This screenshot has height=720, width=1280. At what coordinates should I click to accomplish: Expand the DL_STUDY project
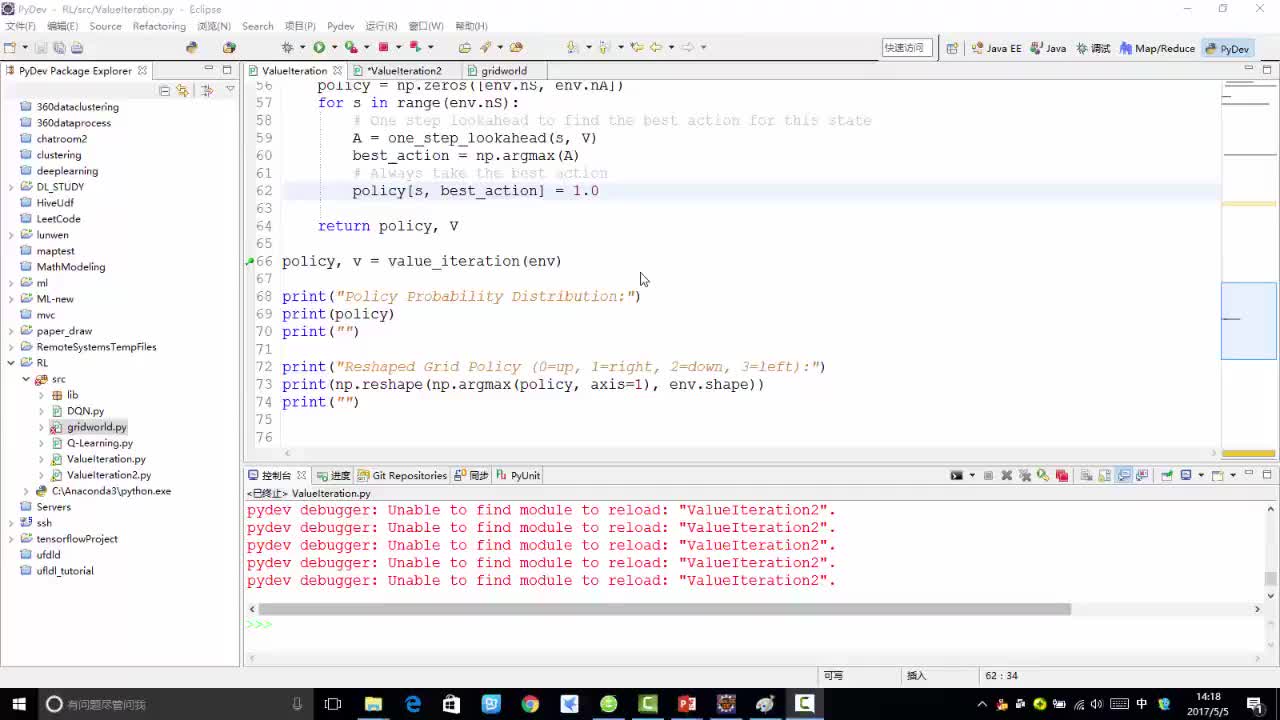point(11,187)
